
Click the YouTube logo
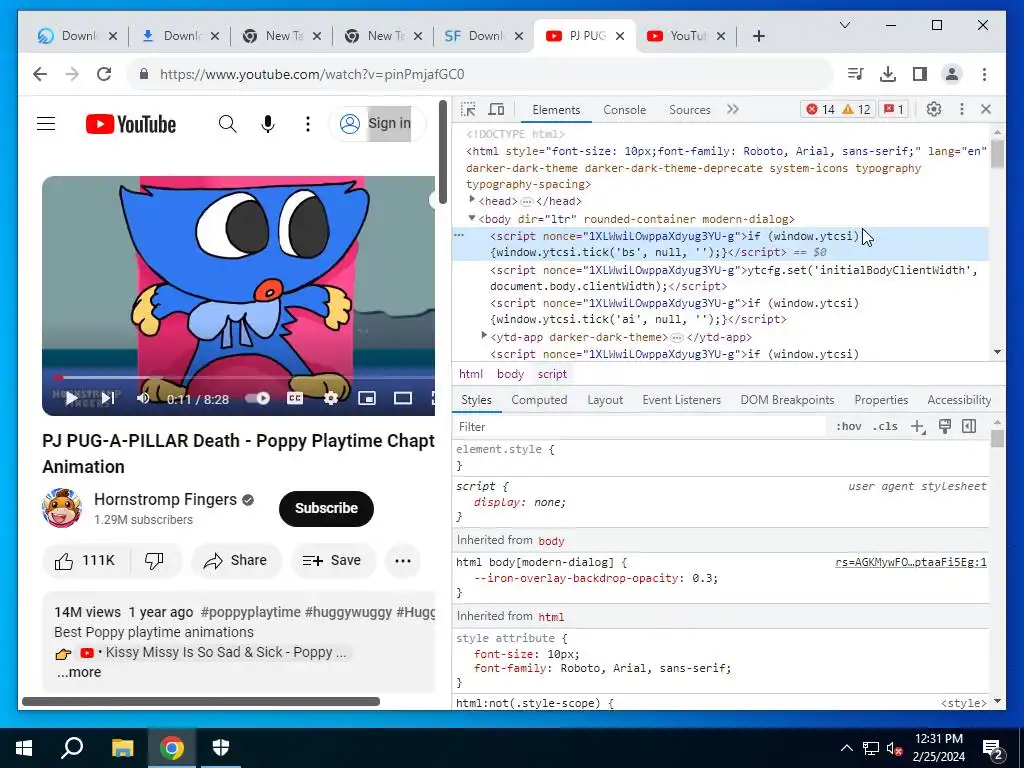coord(131,124)
